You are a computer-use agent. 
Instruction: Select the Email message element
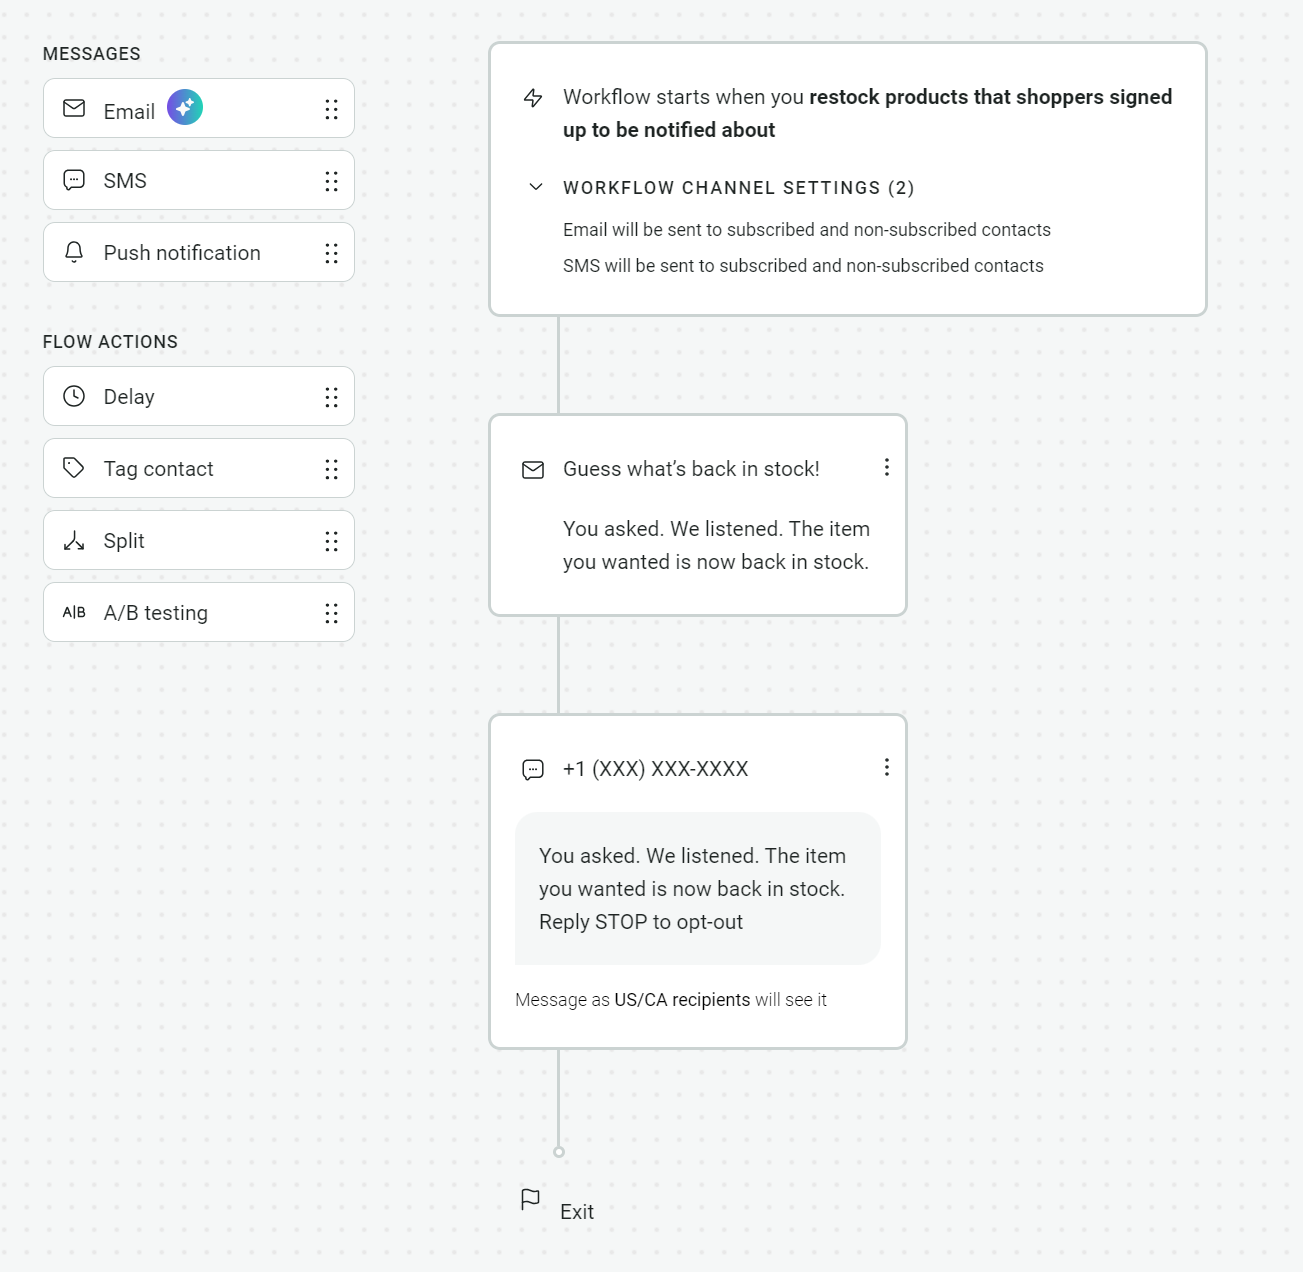(x=198, y=108)
